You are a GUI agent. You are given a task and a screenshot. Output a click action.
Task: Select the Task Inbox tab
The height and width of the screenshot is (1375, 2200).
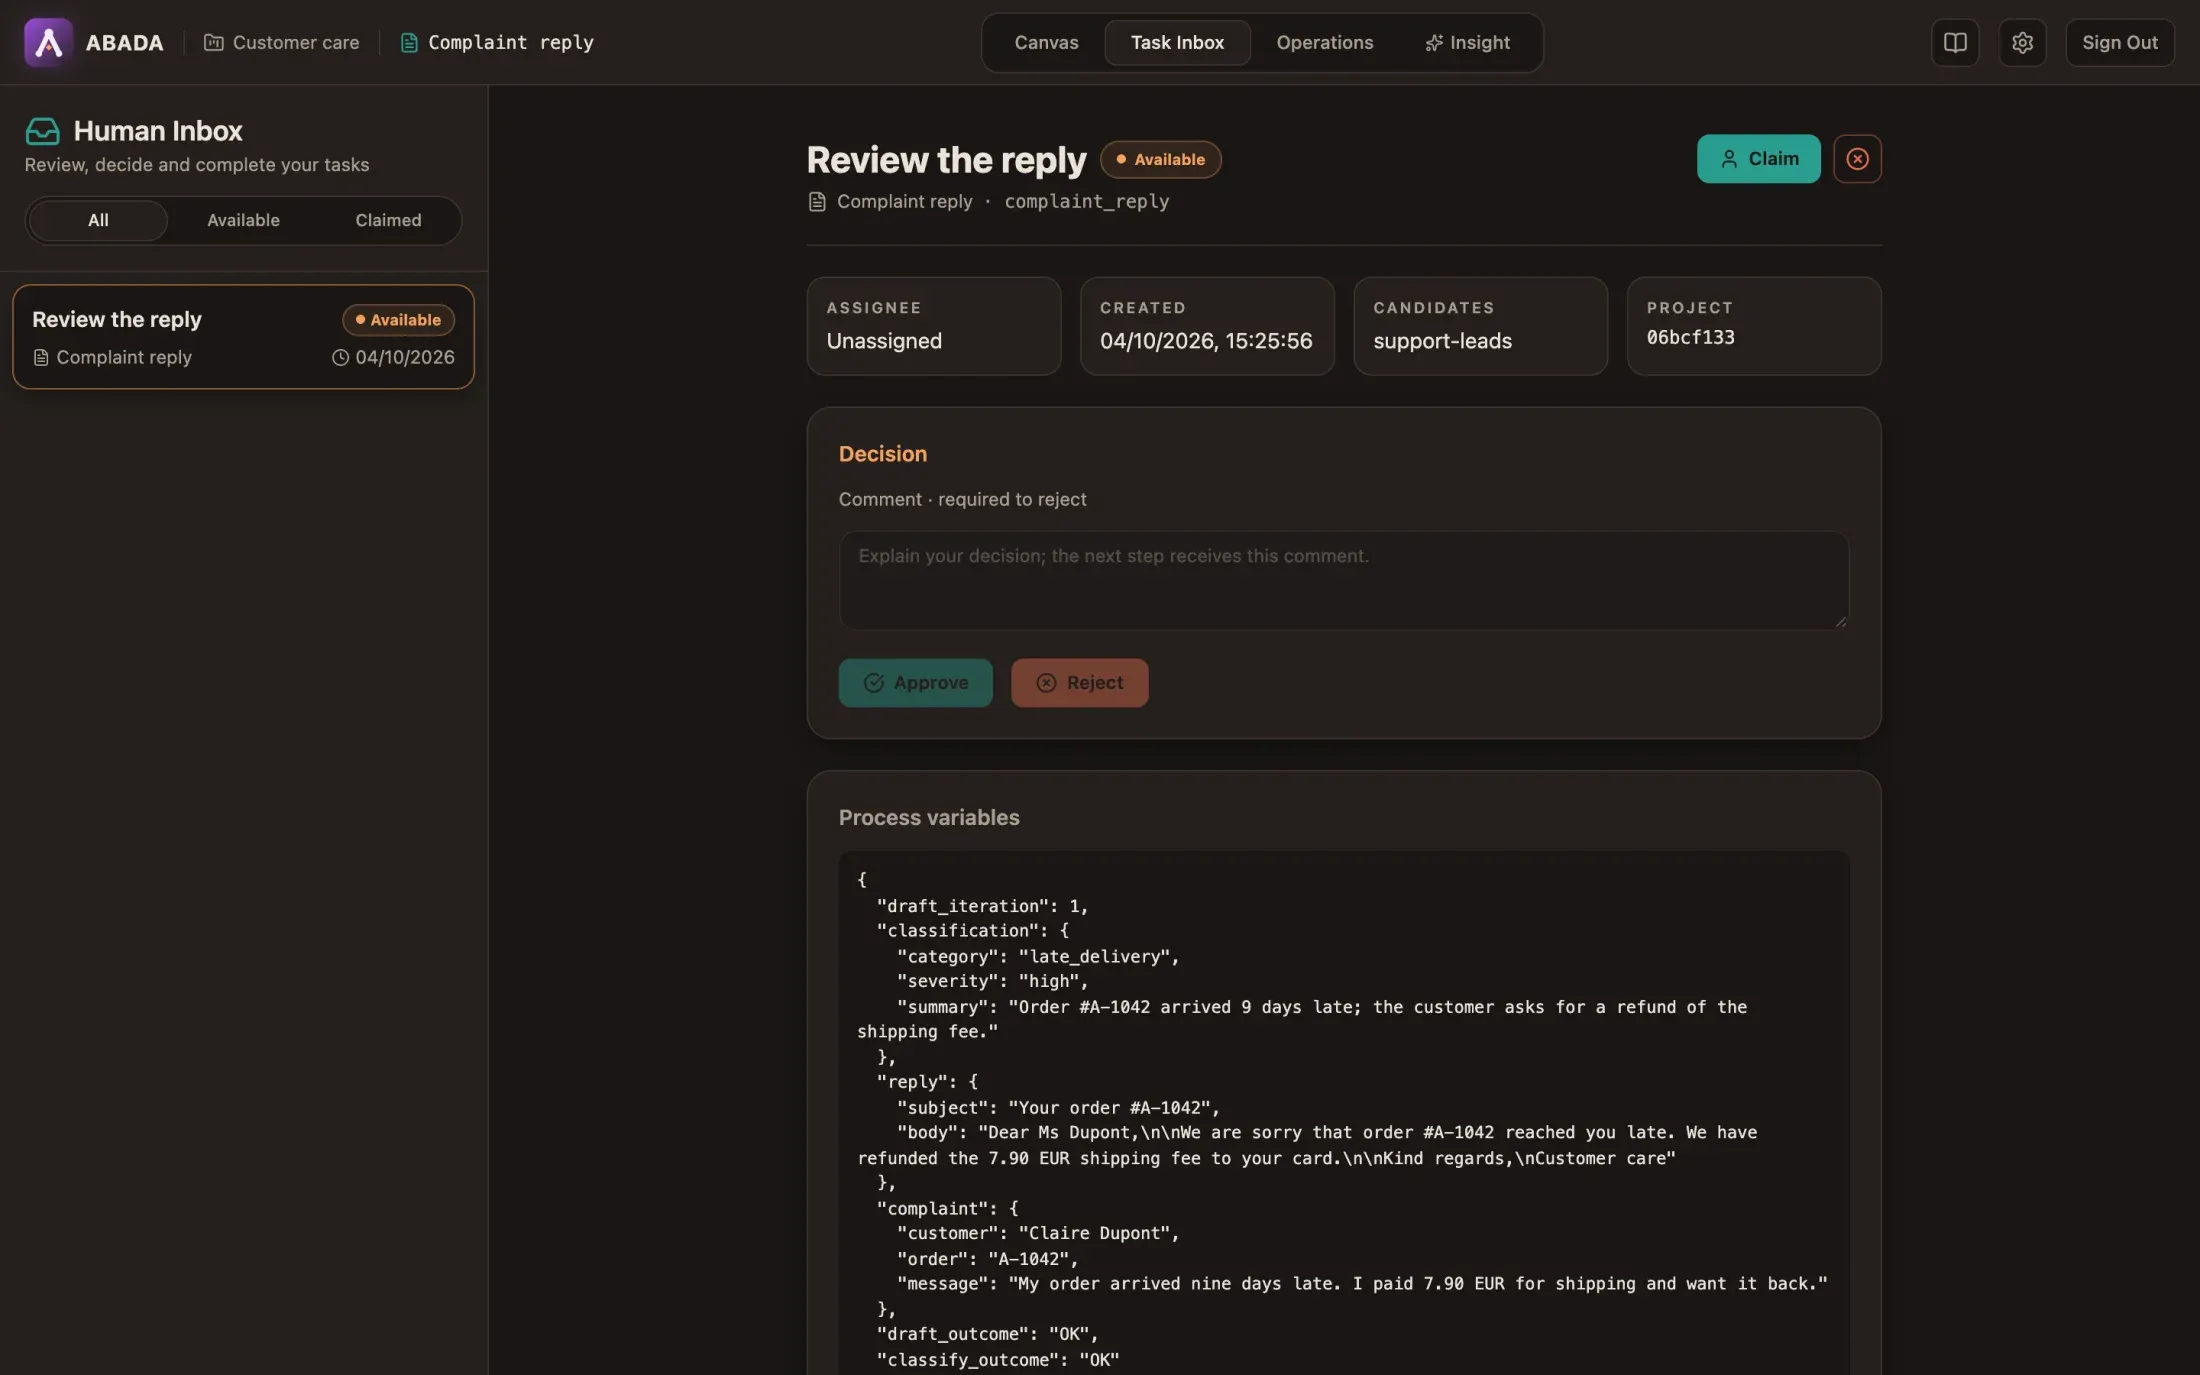1177,42
